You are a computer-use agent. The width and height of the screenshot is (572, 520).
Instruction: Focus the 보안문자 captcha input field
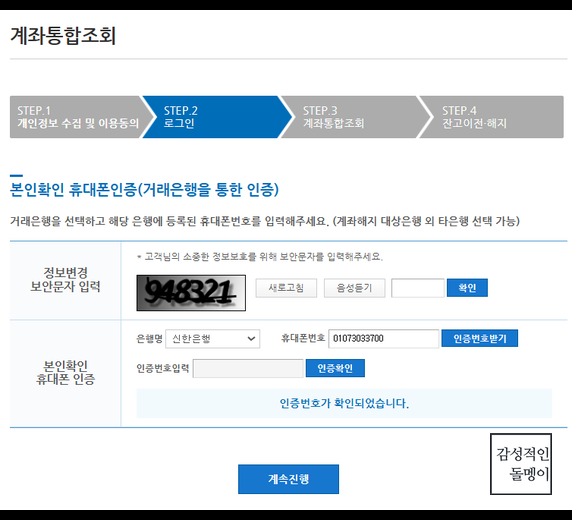[x=418, y=288]
